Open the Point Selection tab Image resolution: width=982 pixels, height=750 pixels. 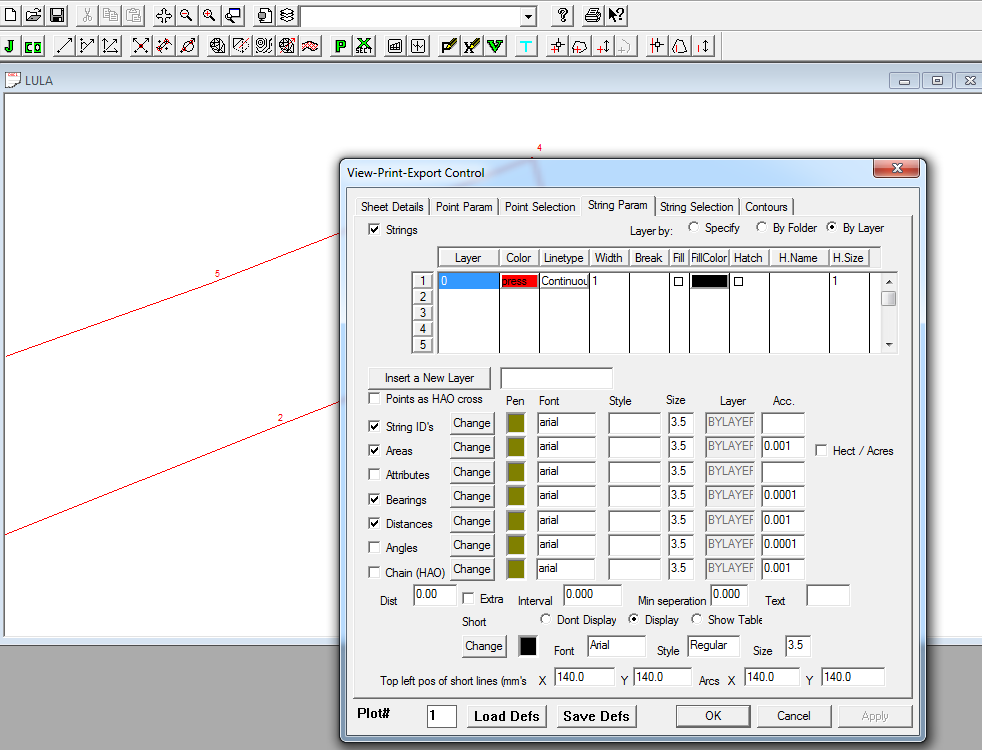[x=540, y=207]
